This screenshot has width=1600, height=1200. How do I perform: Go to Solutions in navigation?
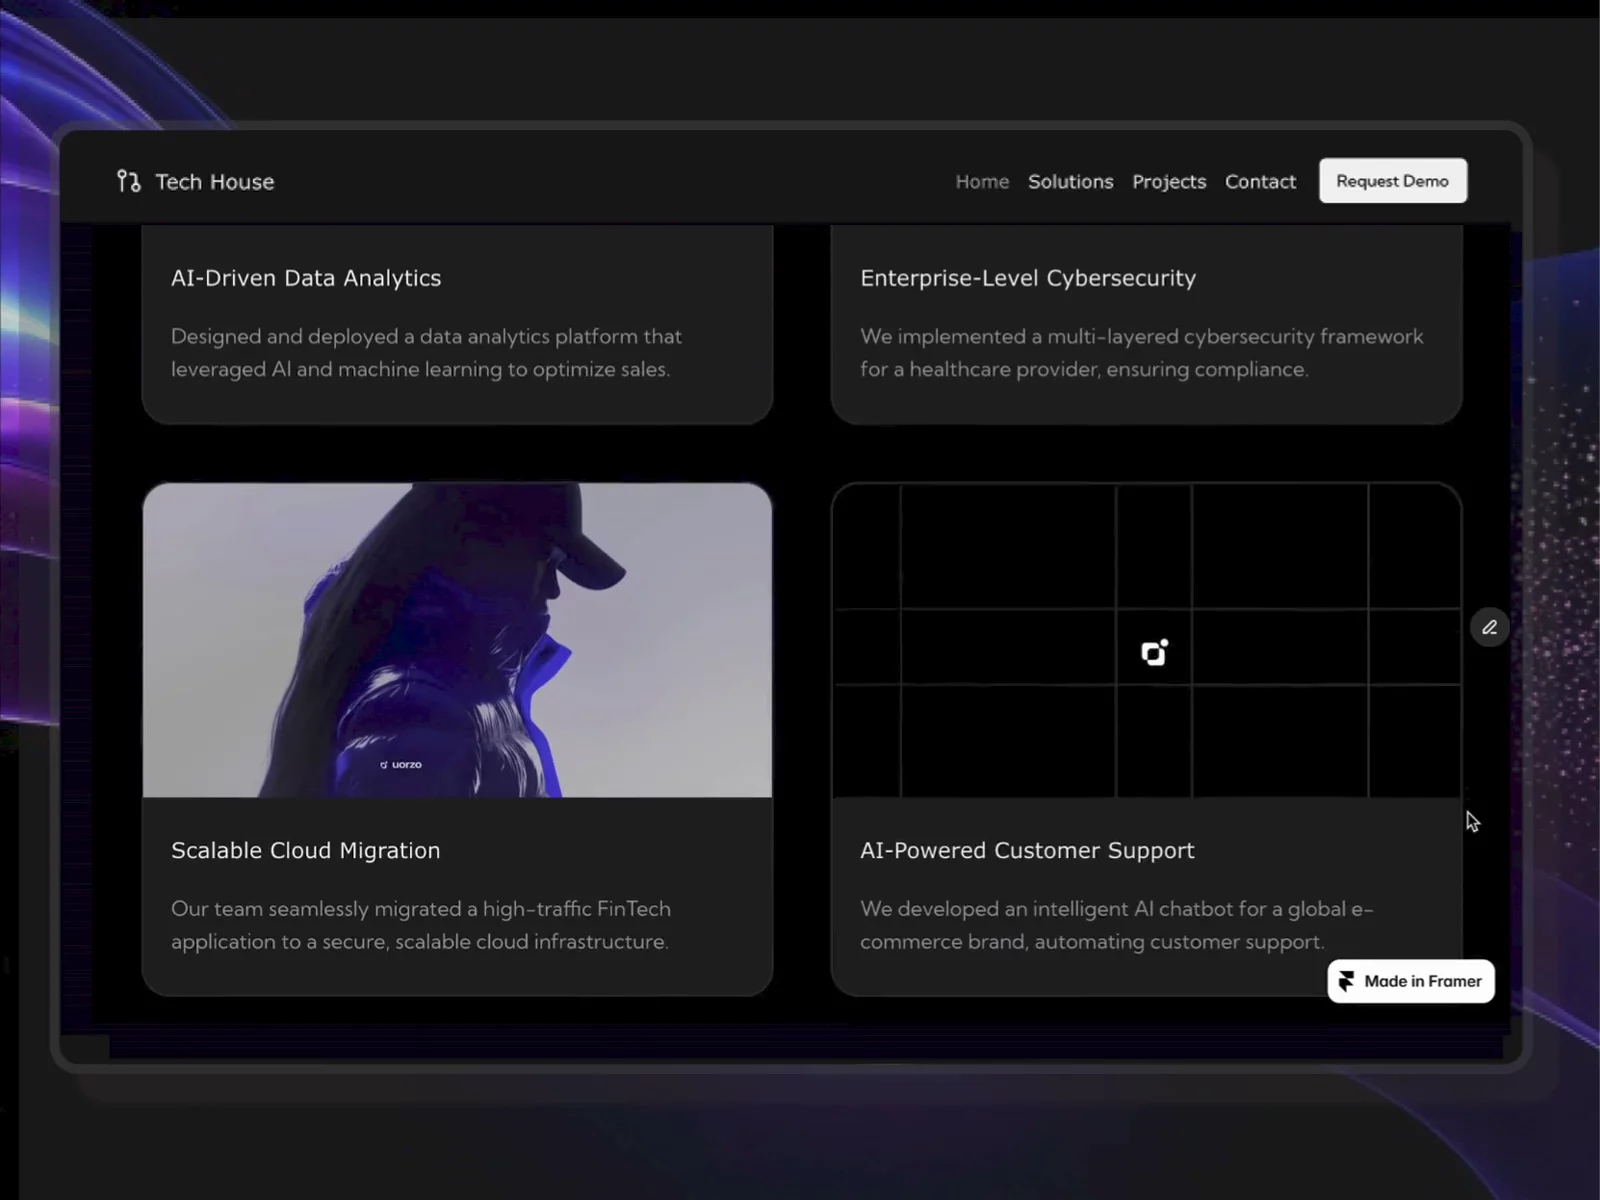coord(1070,181)
